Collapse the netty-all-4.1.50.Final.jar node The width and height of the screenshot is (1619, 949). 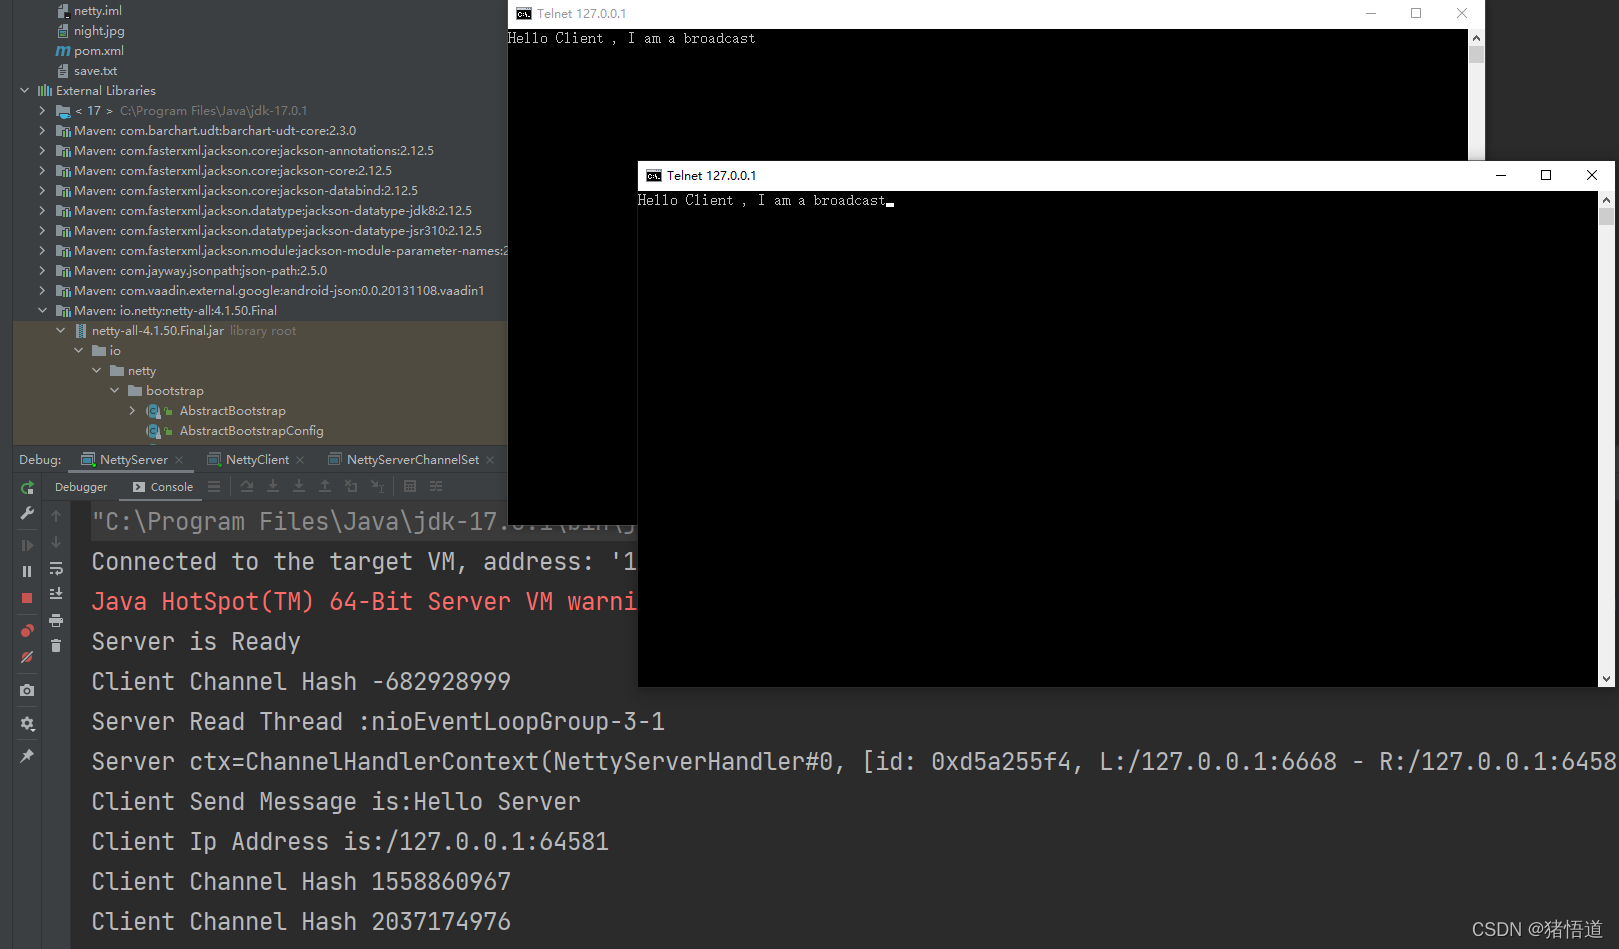click(x=61, y=331)
